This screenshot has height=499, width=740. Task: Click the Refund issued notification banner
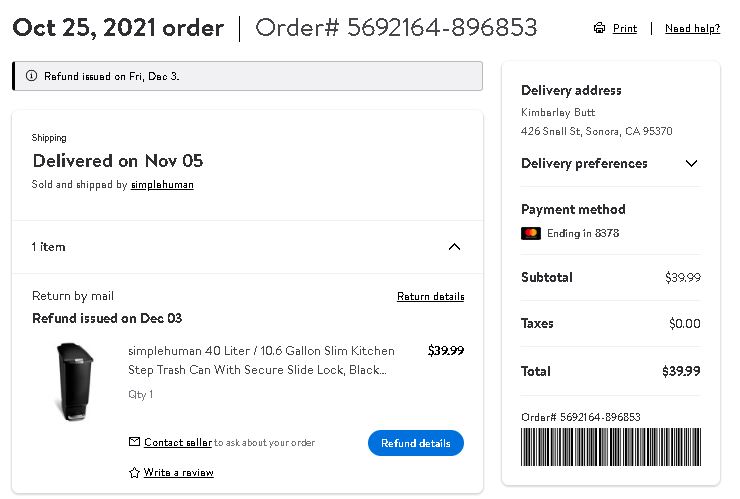247,76
